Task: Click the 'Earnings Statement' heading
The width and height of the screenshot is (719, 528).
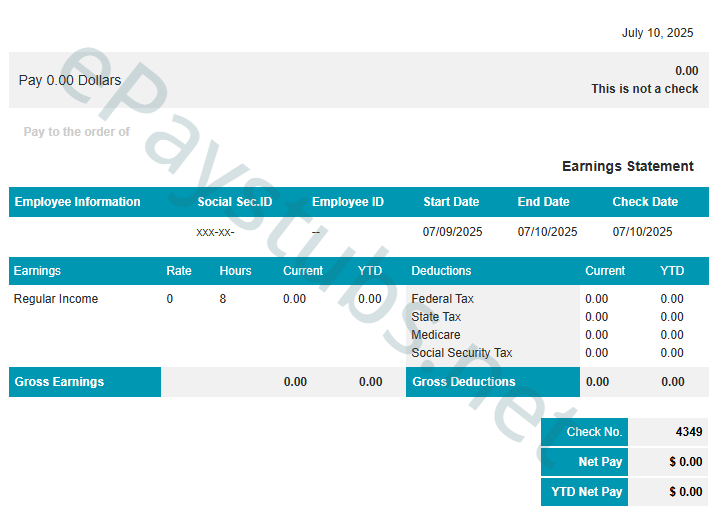Action: pyautogui.click(x=627, y=166)
